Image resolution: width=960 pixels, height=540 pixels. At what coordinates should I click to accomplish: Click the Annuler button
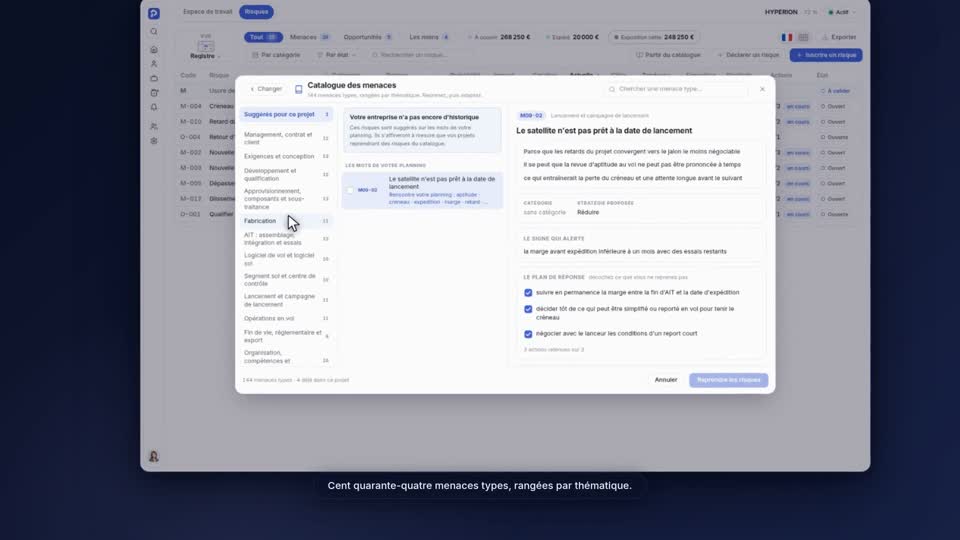[666, 380]
